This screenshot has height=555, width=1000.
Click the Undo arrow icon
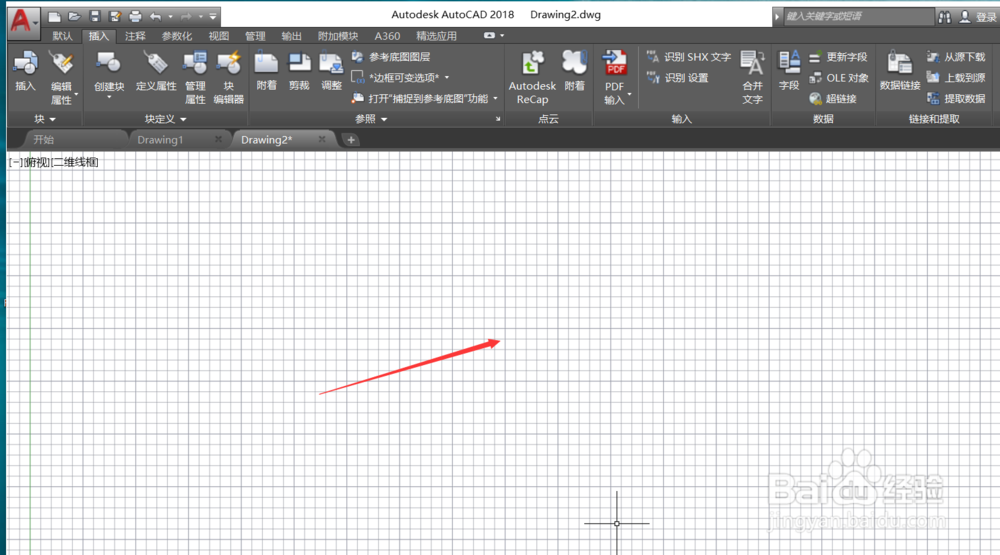coord(156,17)
